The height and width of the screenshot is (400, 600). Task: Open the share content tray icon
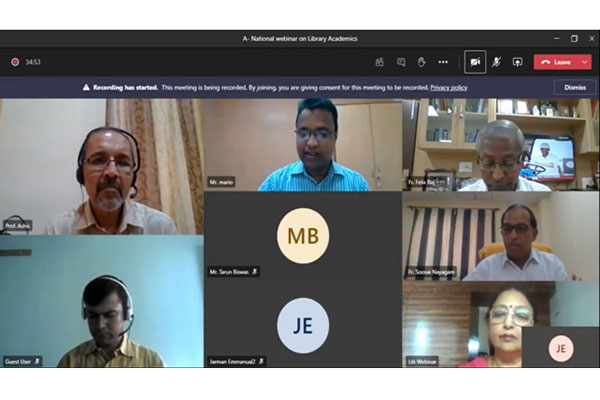pyautogui.click(x=517, y=62)
